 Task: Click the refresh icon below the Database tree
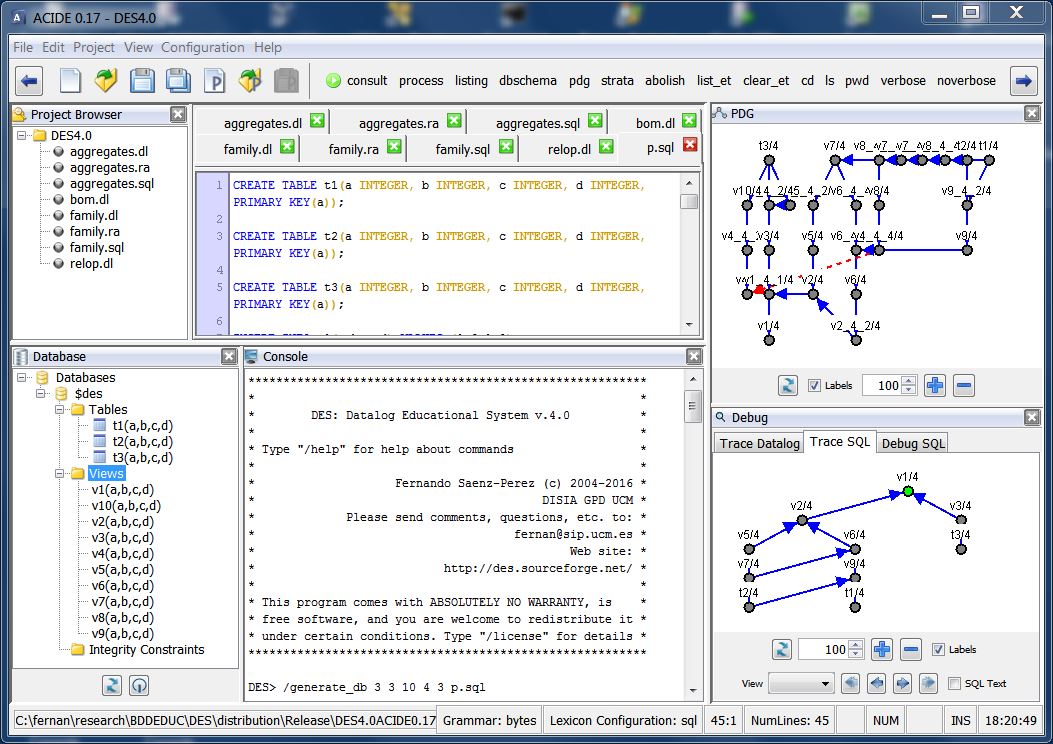111,686
